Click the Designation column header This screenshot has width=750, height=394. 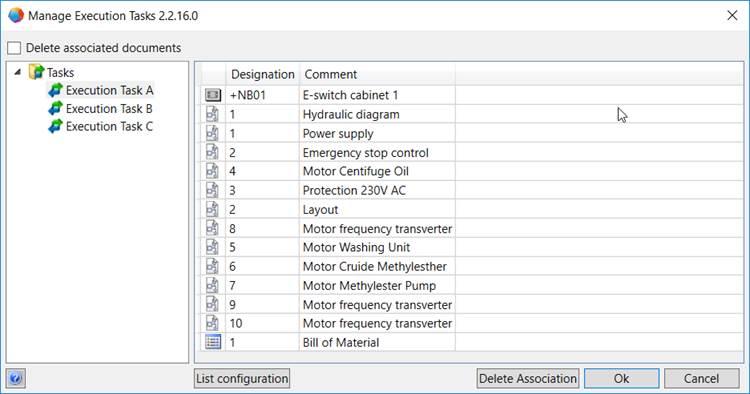point(263,74)
